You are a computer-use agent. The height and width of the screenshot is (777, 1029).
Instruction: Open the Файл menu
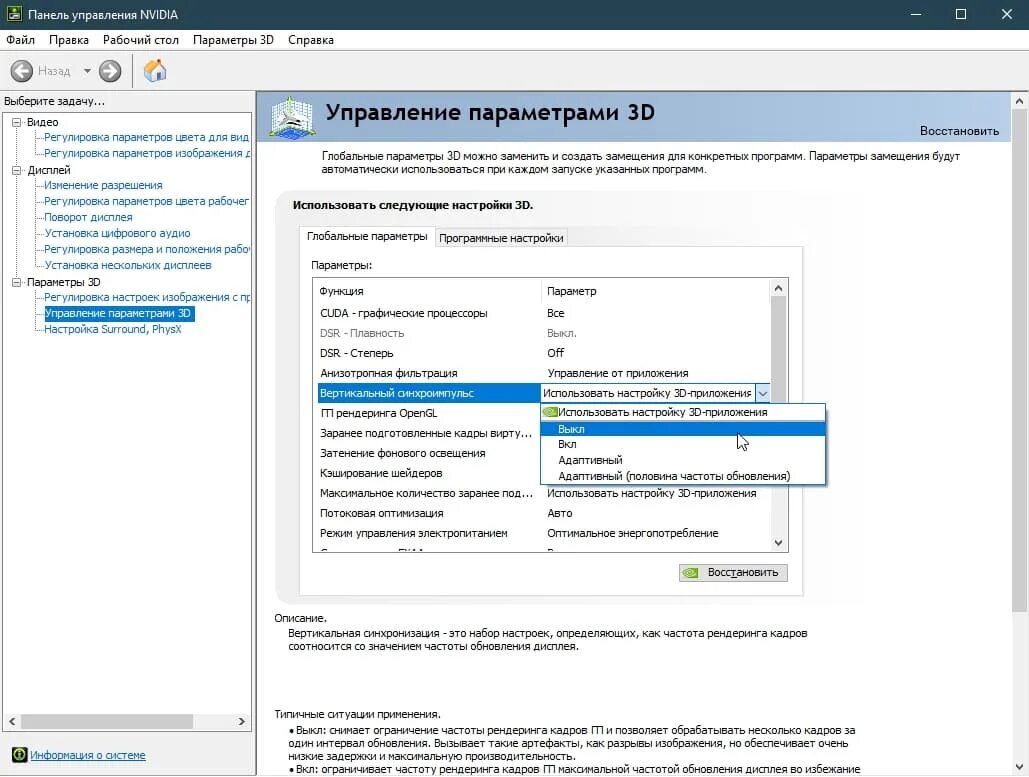click(20, 40)
